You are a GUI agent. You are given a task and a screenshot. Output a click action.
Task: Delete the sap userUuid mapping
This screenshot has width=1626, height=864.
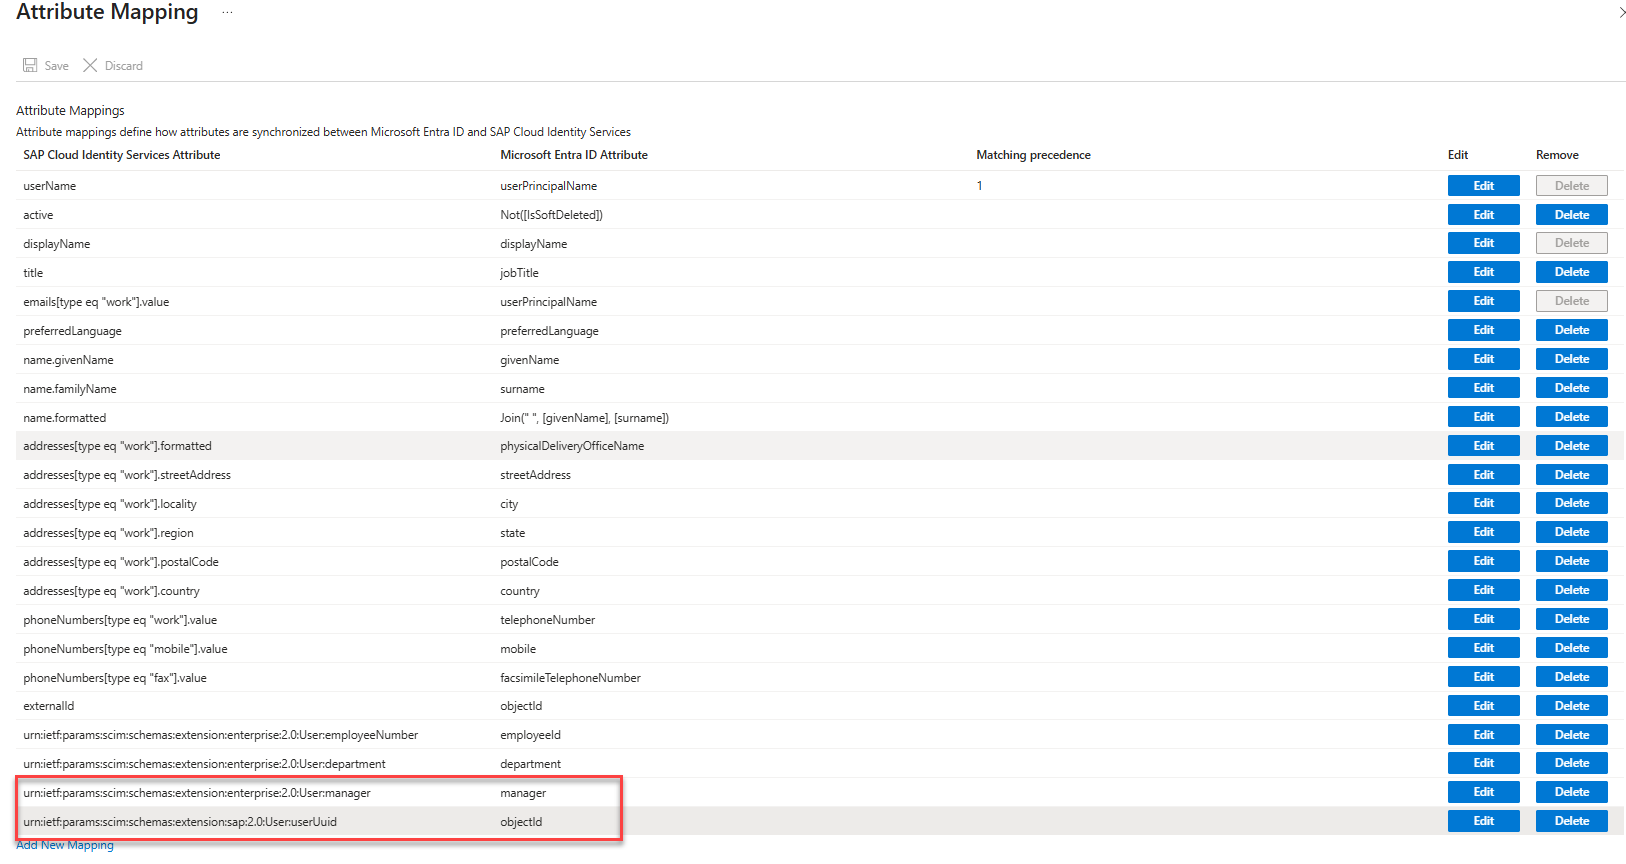point(1571,821)
